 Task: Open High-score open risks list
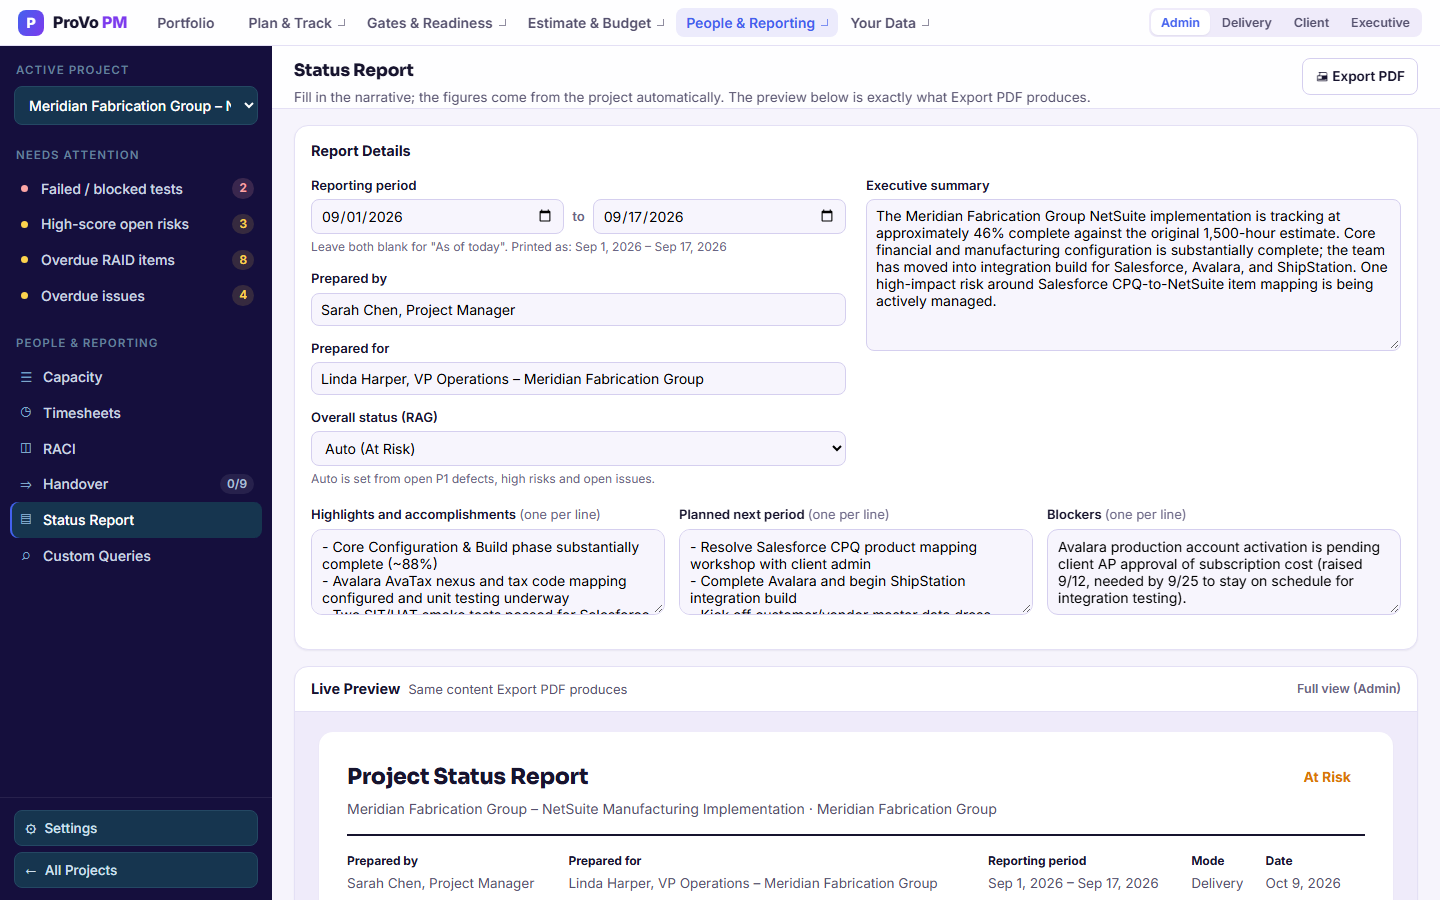click(x=136, y=224)
